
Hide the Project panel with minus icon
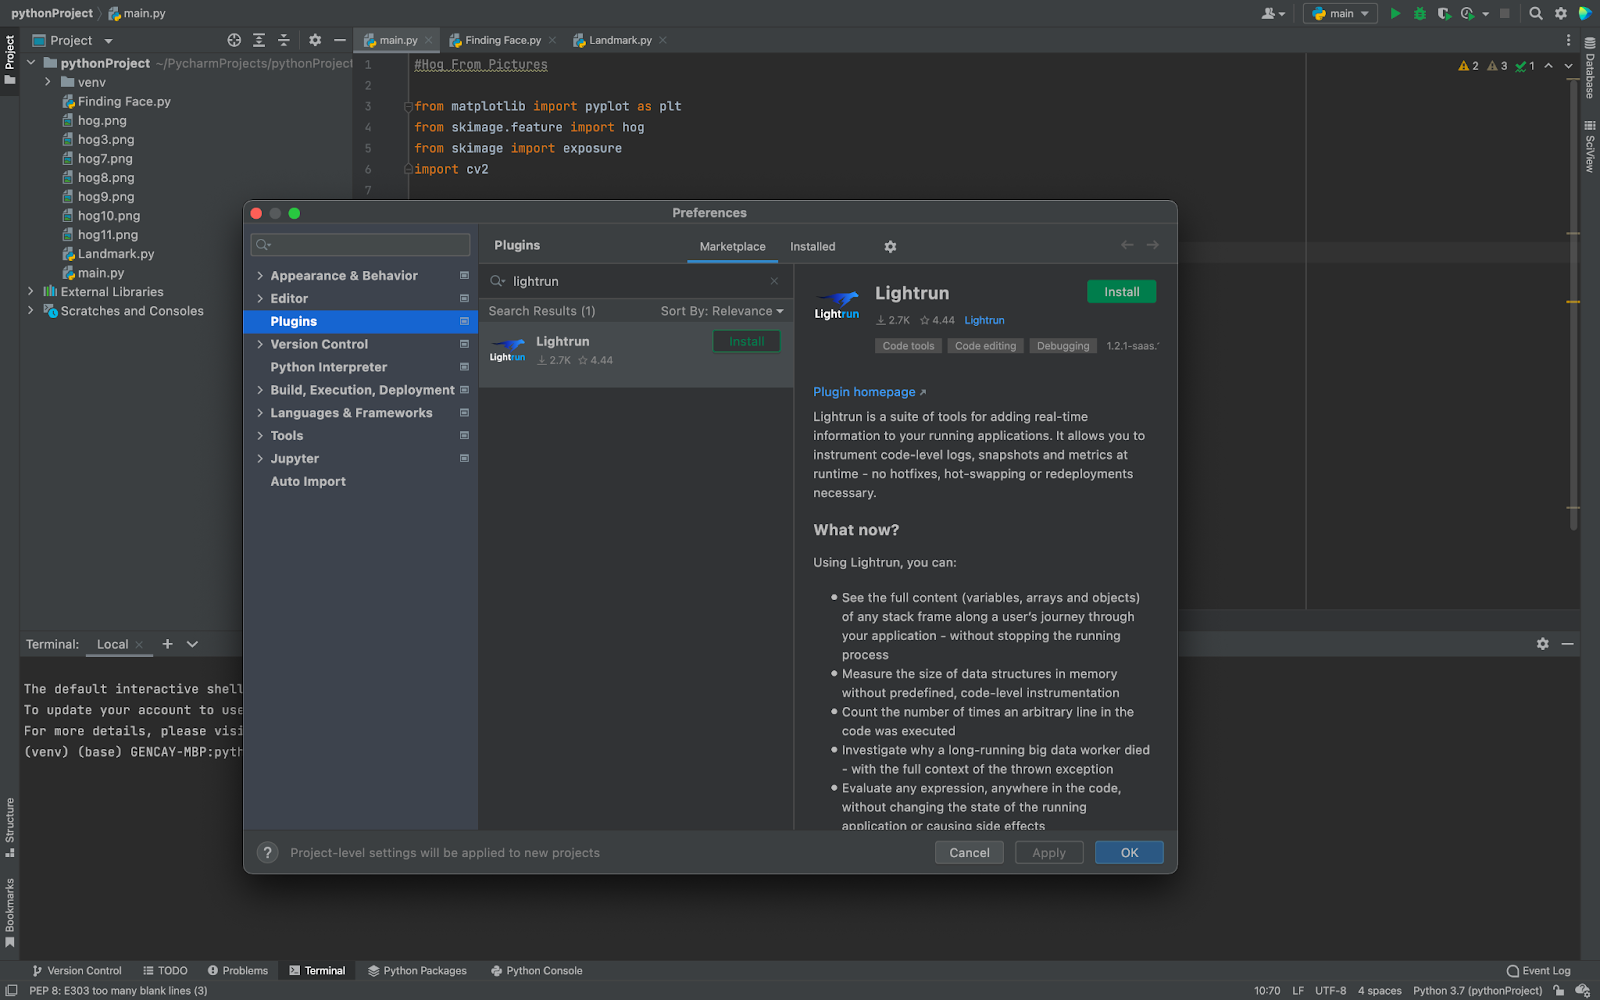[340, 40]
